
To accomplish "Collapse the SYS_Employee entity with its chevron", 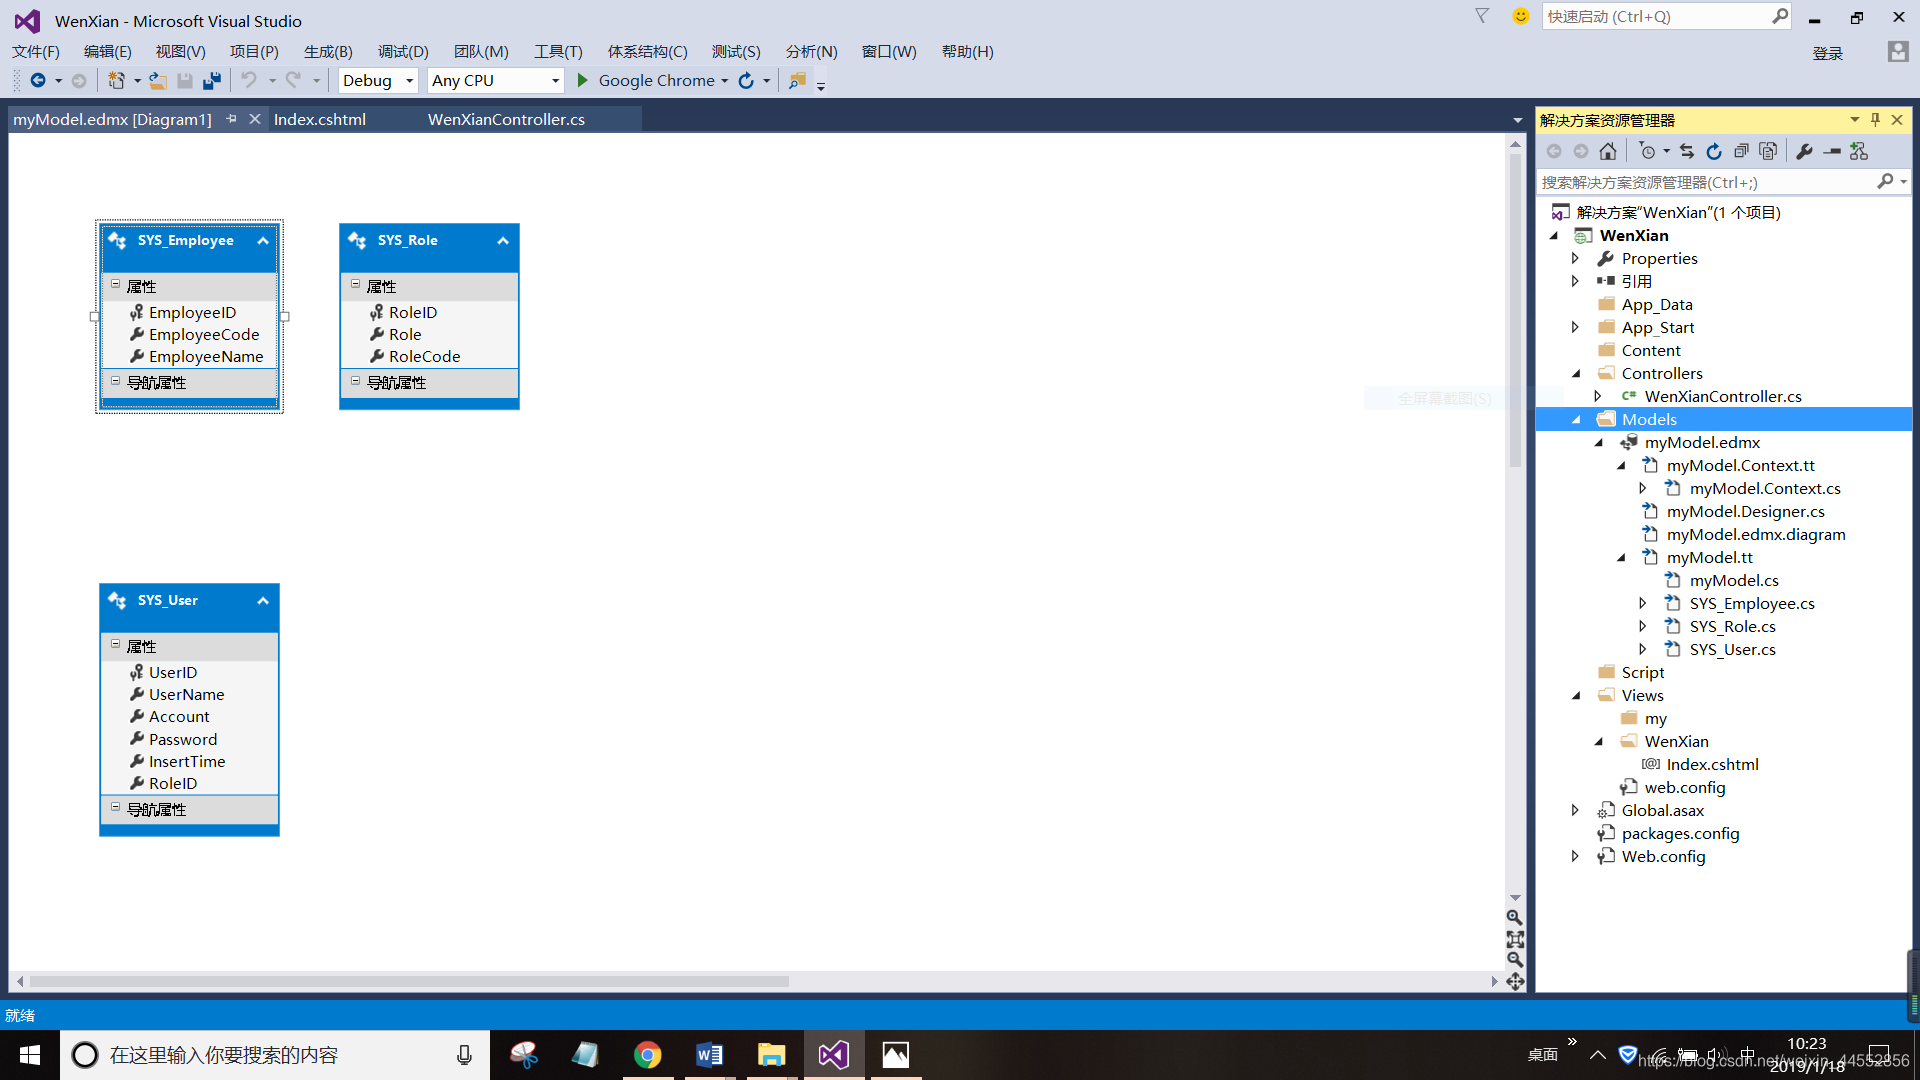I will point(263,241).
